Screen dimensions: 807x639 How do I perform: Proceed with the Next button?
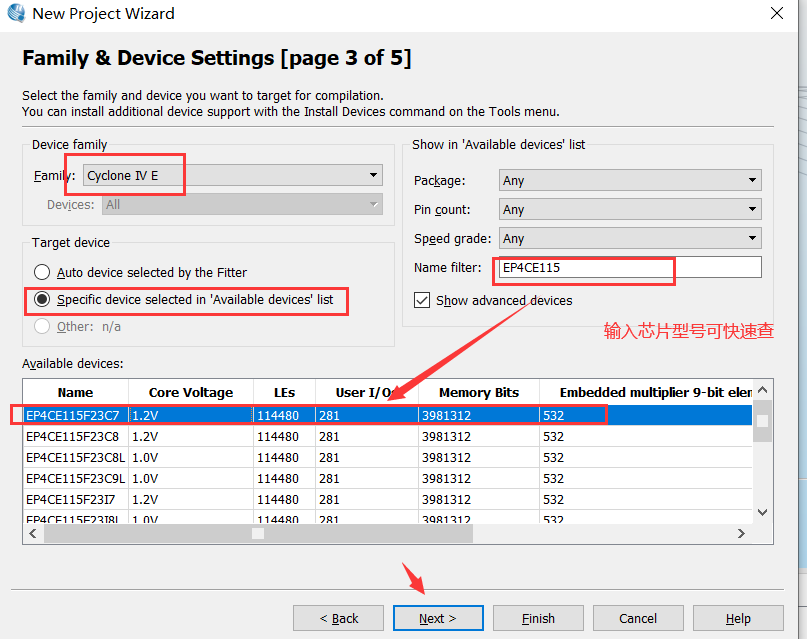pos(438,618)
